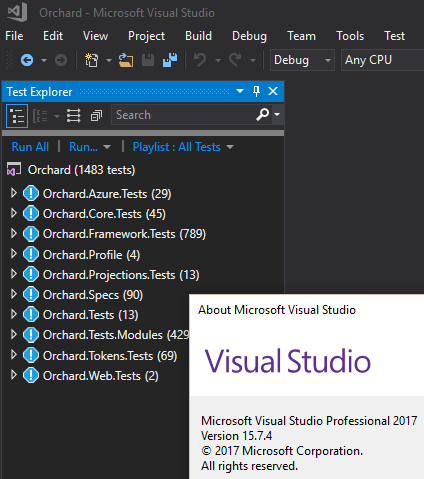Viewport: 424px width, 479px height.
Task: Open the redo history dropdown arrow
Action: [x=253, y=61]
